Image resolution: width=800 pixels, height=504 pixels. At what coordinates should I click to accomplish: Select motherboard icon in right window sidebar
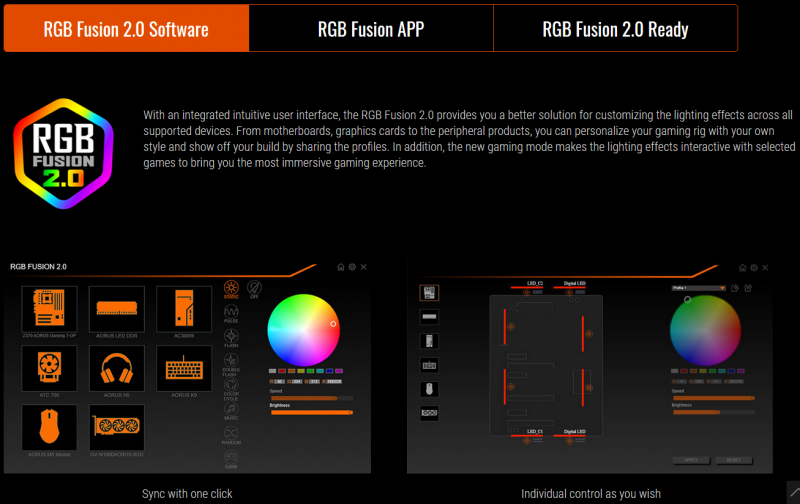click(429, 293)
